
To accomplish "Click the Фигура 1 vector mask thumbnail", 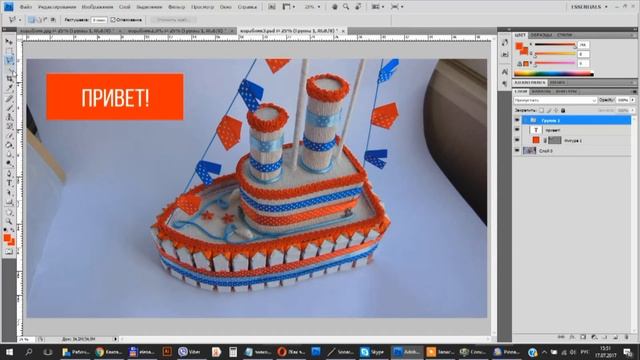I will (555, 140).
